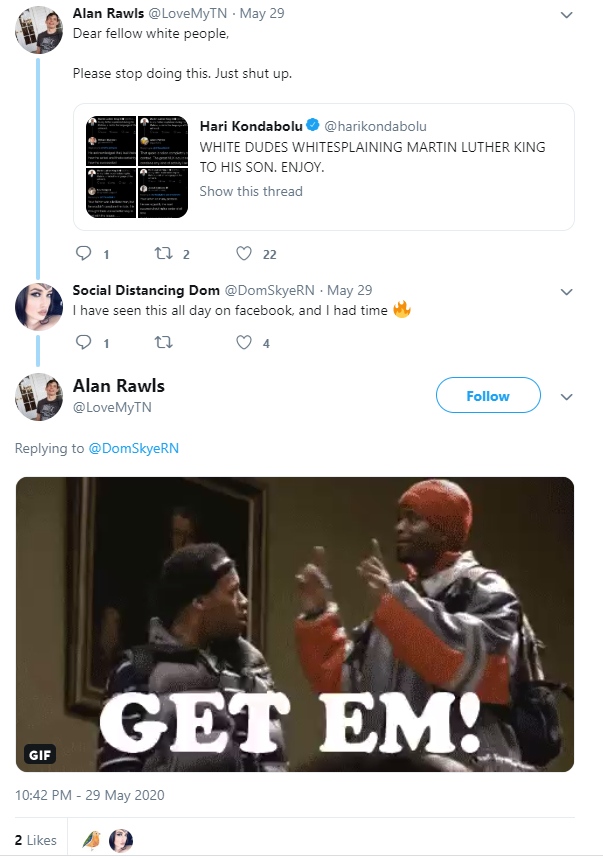Click the bird avatar in likes row
The height and width of the screenshot is (858, 603).
(91, 840)
